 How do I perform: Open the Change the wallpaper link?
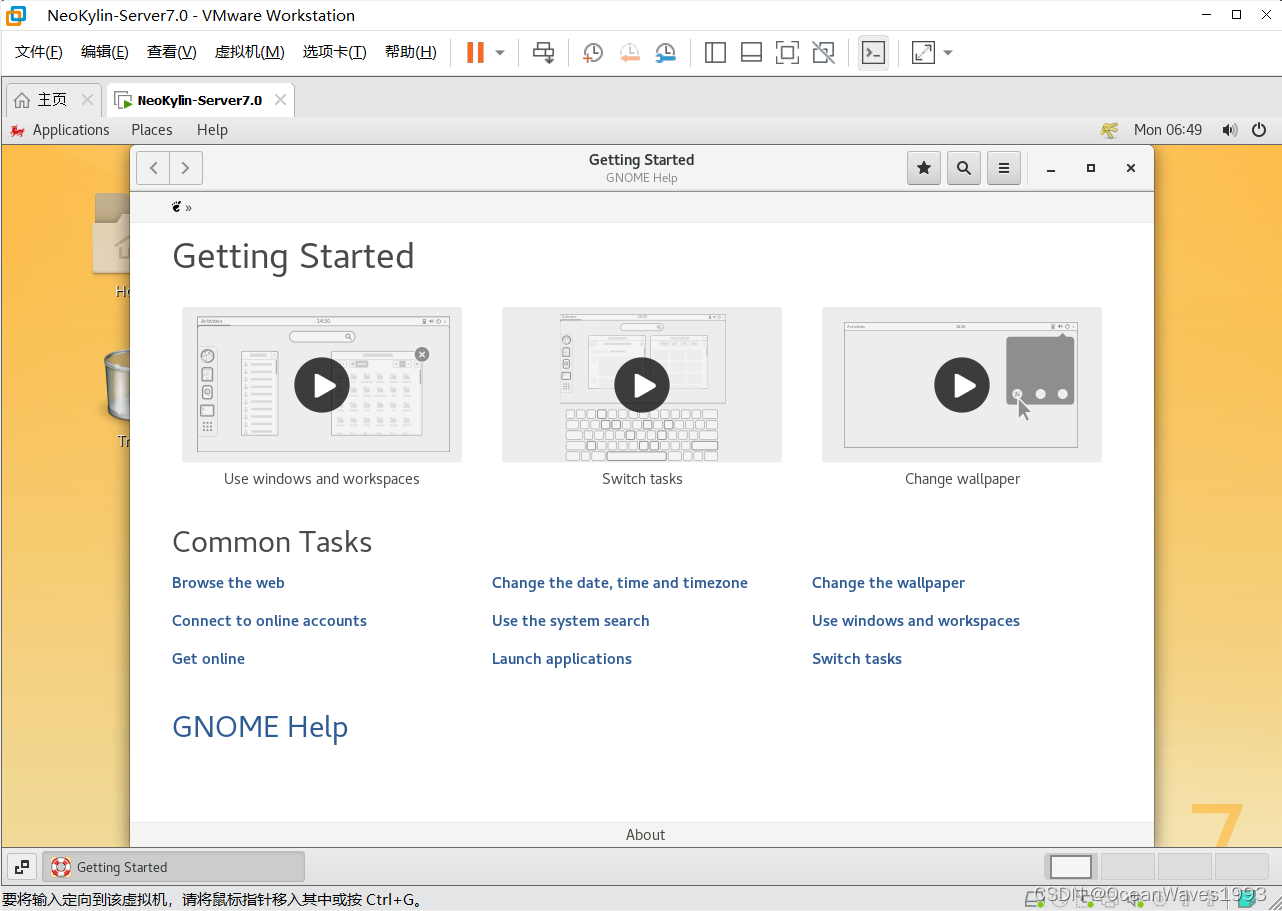point(888,583)
